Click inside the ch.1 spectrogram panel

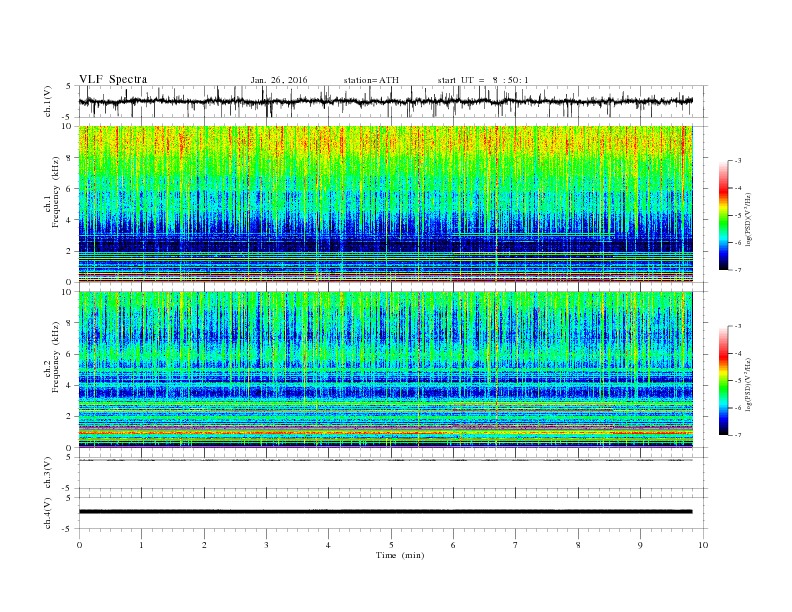click(x=385, y=204)
